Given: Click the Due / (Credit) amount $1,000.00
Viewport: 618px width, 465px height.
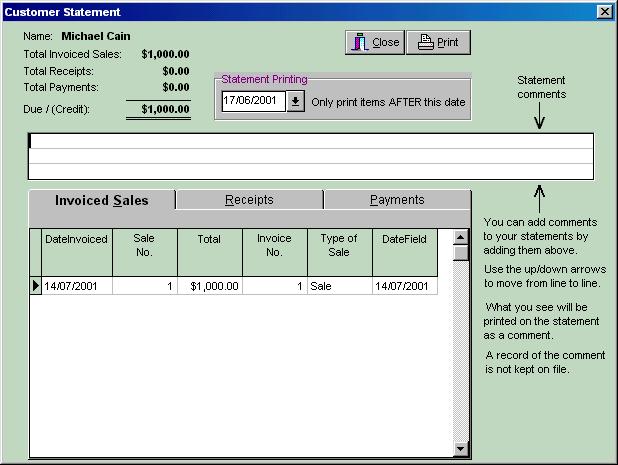Looking at the screenshot, I should 166,109.
